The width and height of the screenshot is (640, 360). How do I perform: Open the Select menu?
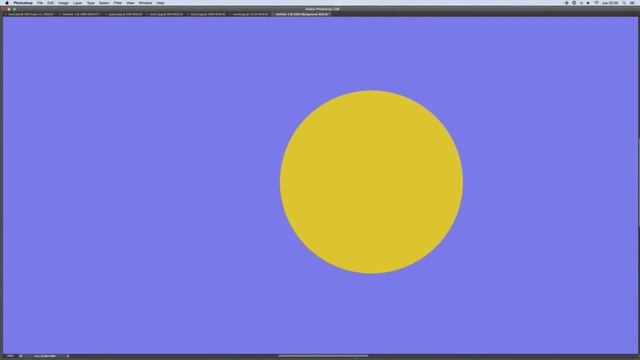[104, 3]
